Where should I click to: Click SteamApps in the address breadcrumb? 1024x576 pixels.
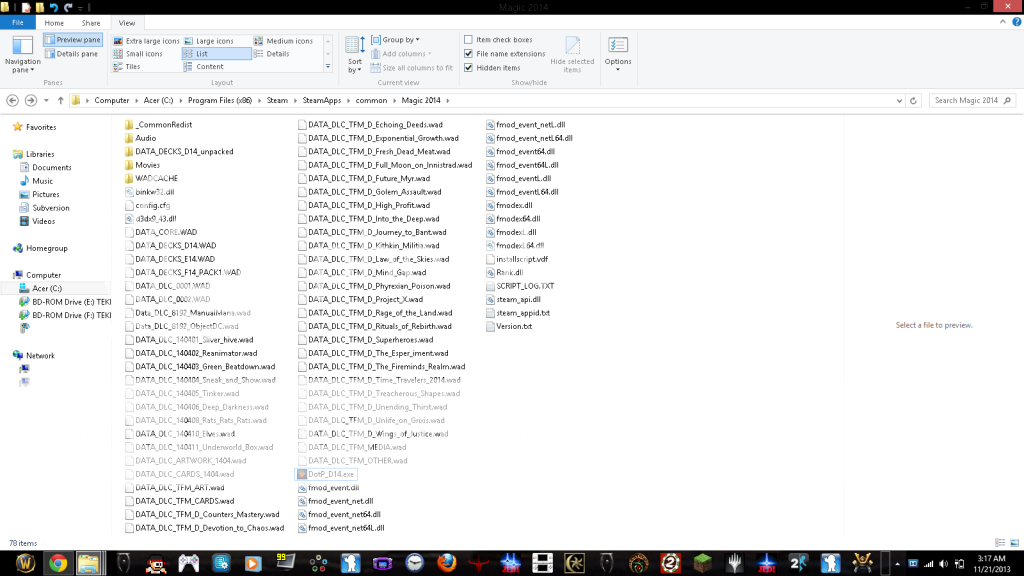click(321, 101)
